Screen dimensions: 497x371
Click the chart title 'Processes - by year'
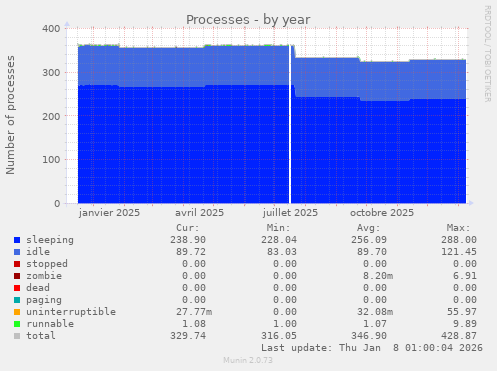point(248,20)
